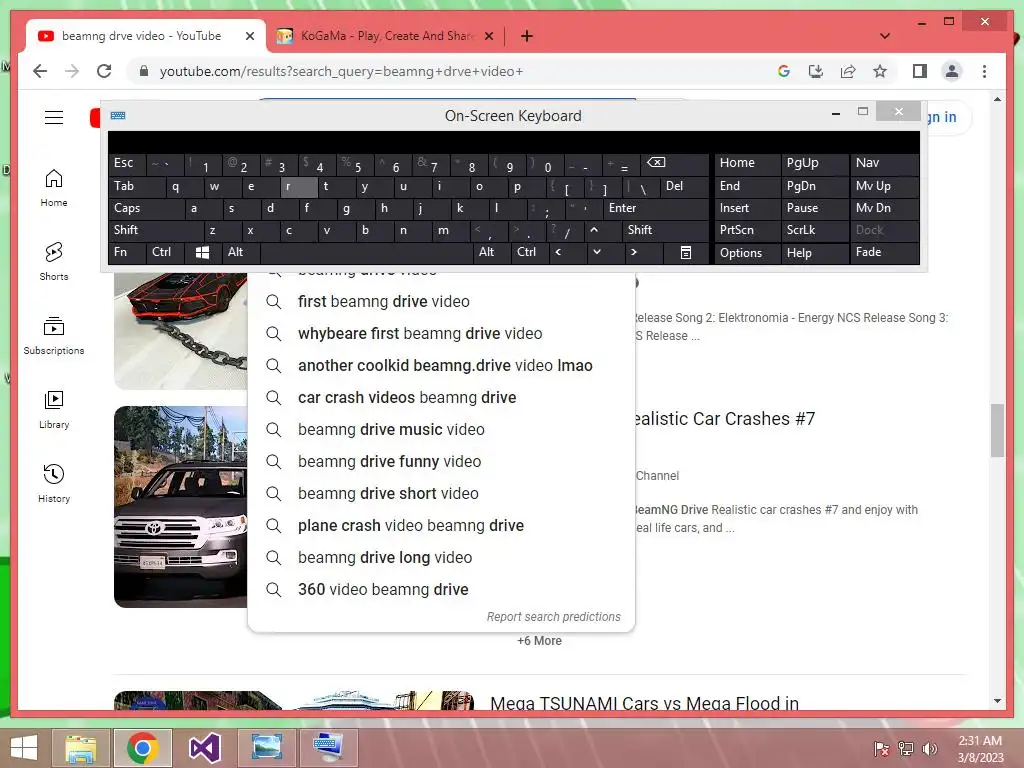Click the browser forward arrow
The width and height of the screenshot is (1024, 768).
click(x=72, y=71)
